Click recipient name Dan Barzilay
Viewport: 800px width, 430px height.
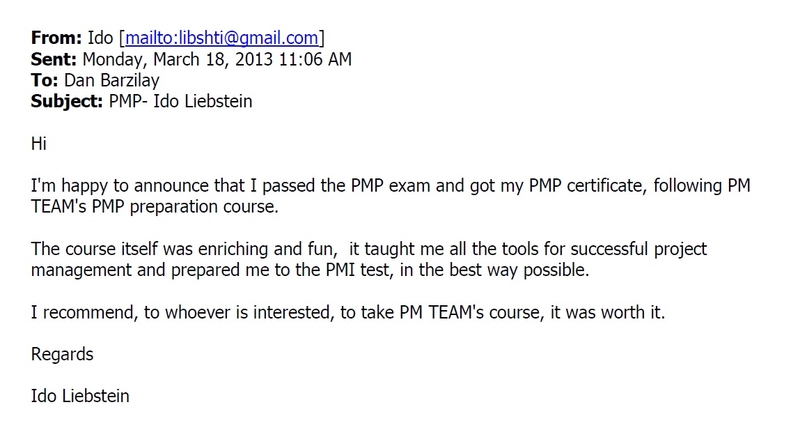112,81
